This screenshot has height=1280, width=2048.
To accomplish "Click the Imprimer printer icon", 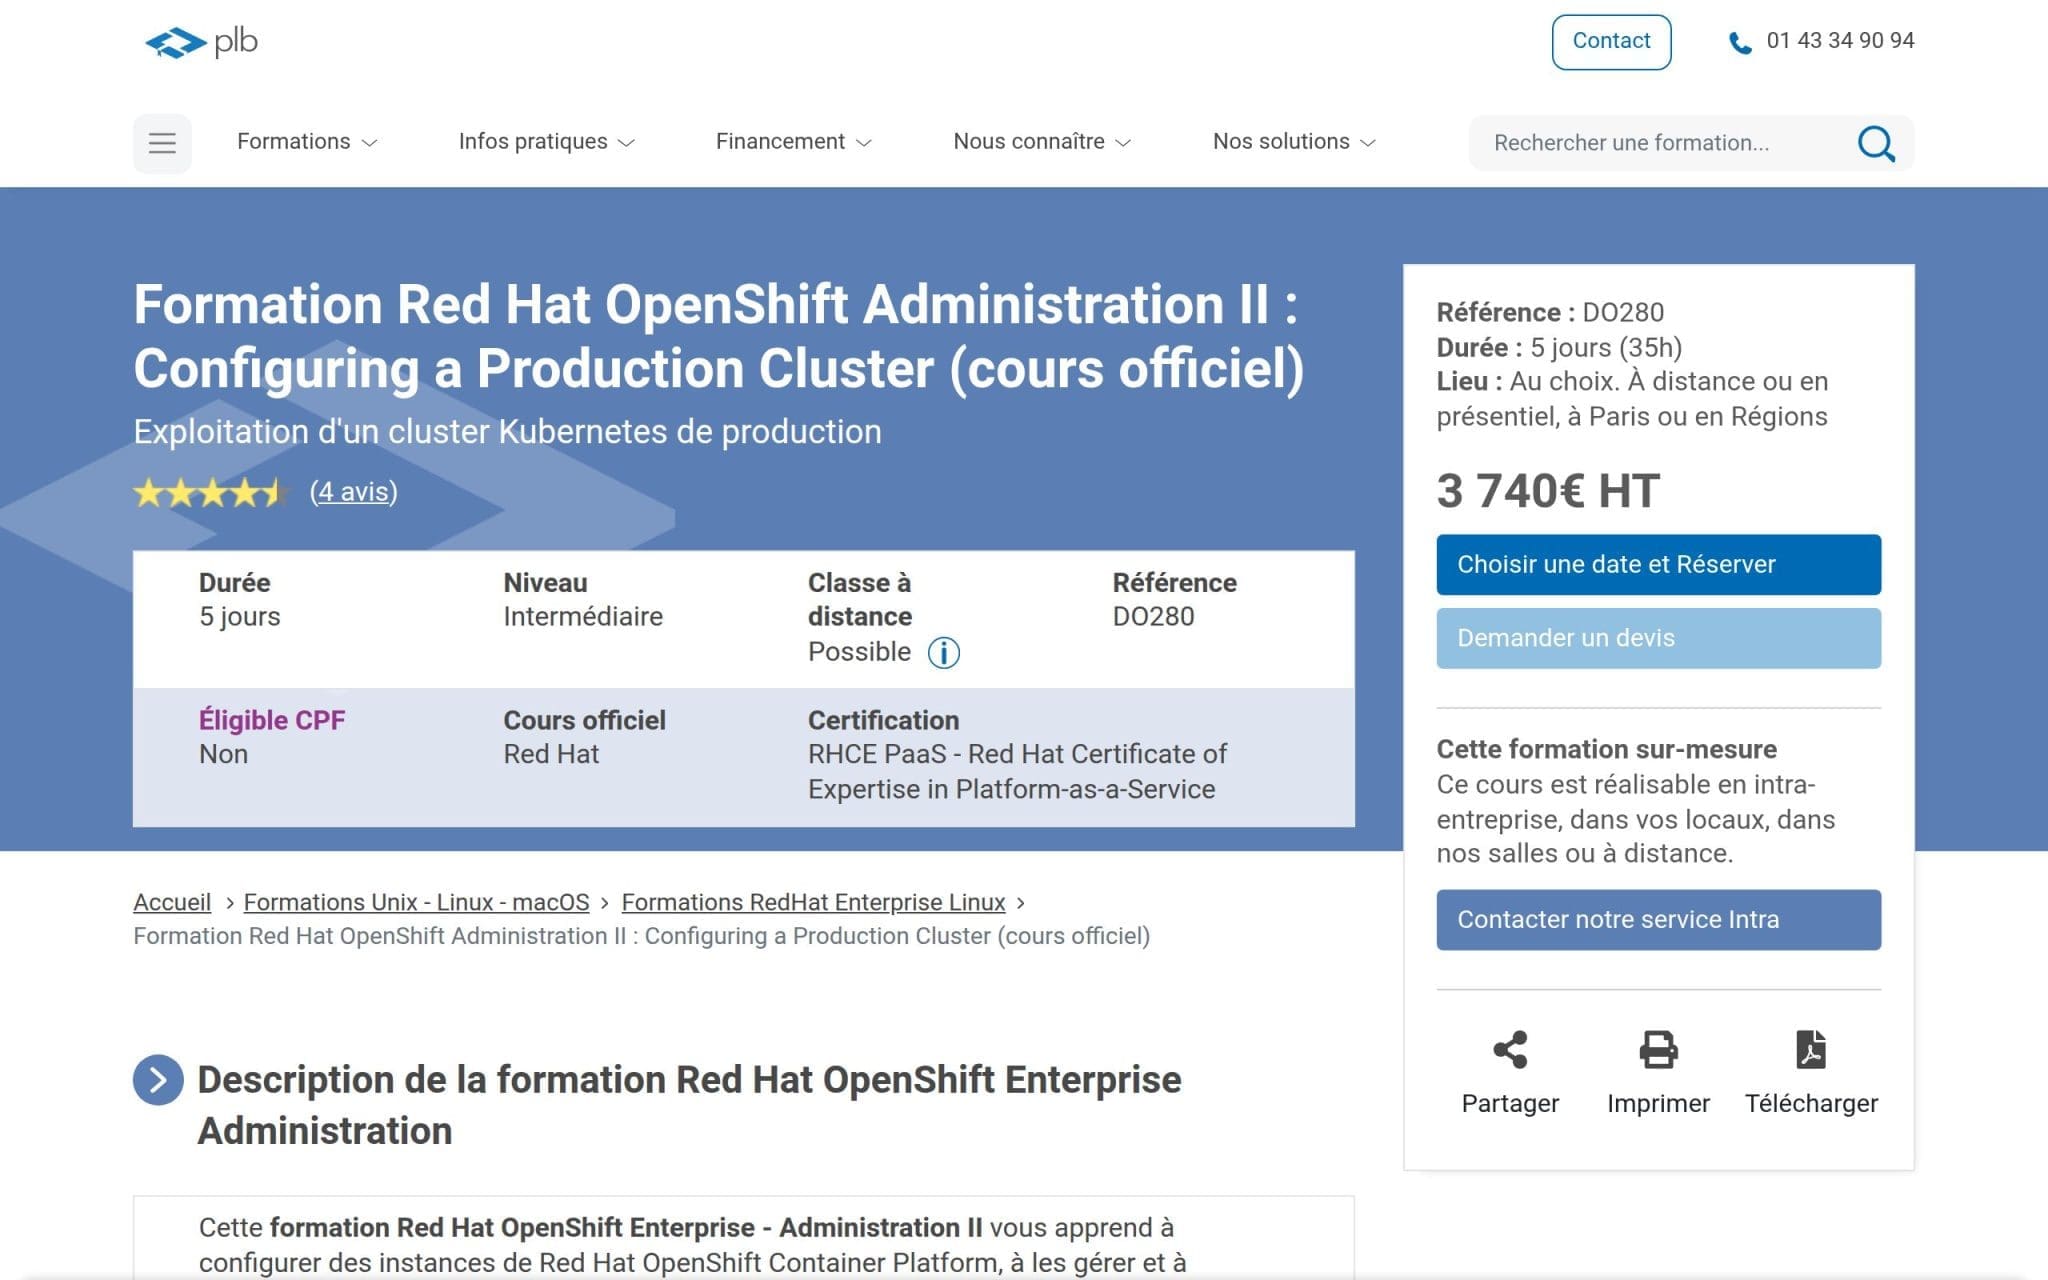I will [1658, 1050].
